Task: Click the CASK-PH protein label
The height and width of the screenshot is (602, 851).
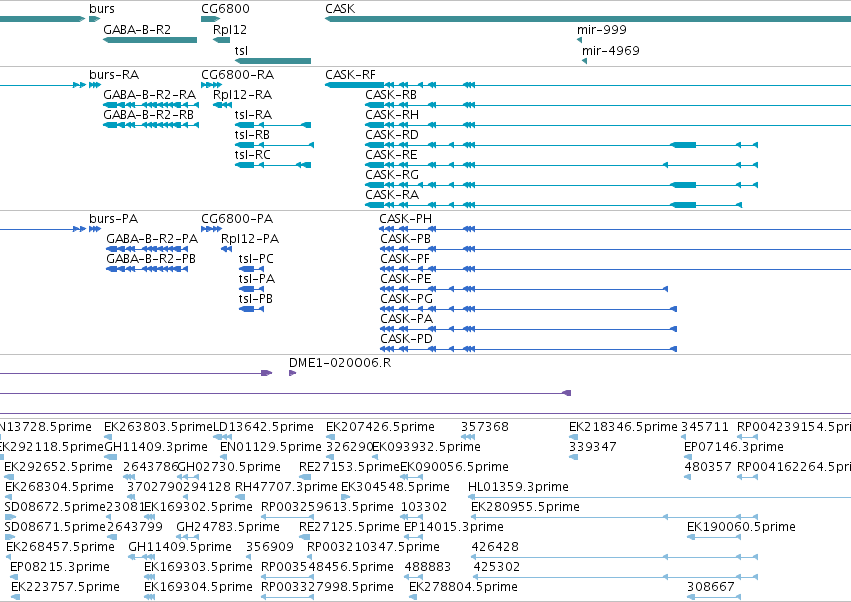Action: (x=405, y=219)
